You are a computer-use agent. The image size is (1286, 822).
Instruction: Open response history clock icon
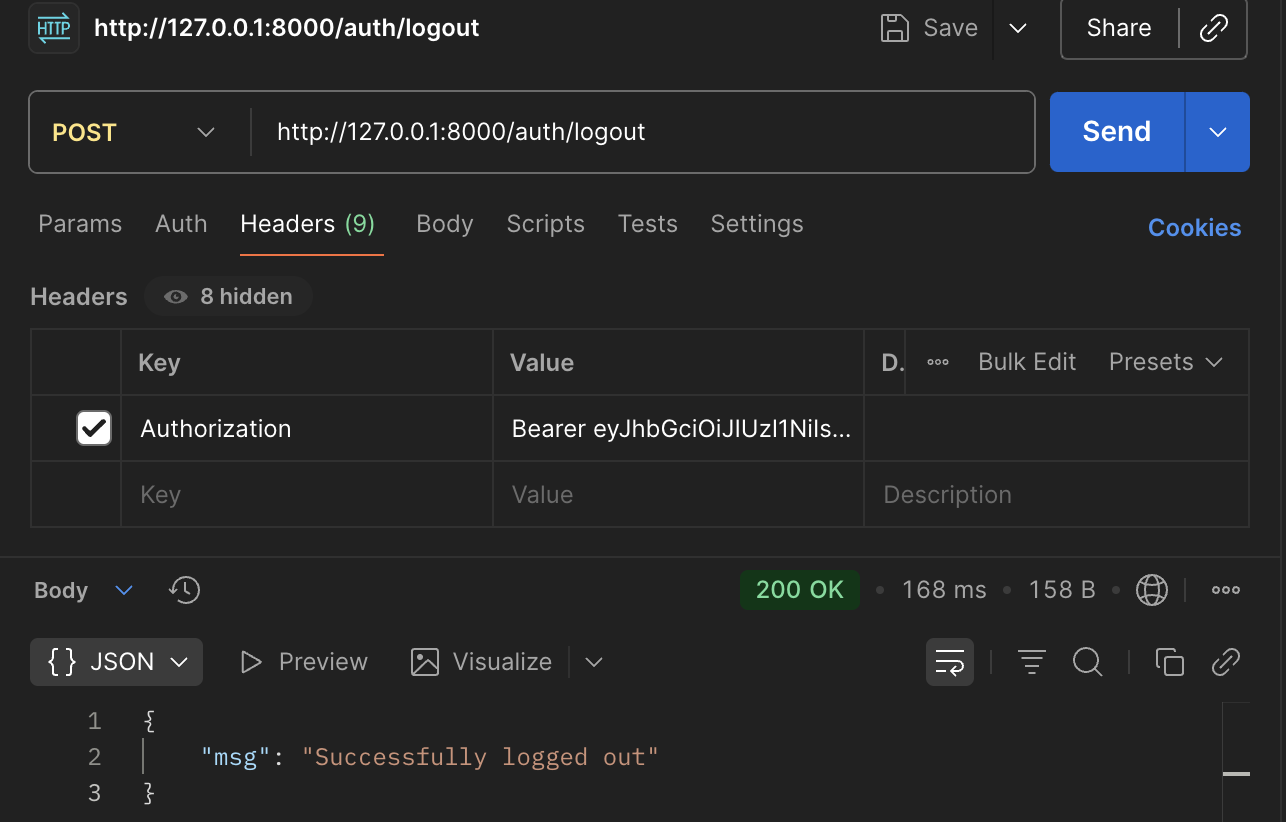pyautogui.click(x=185, y=590)
